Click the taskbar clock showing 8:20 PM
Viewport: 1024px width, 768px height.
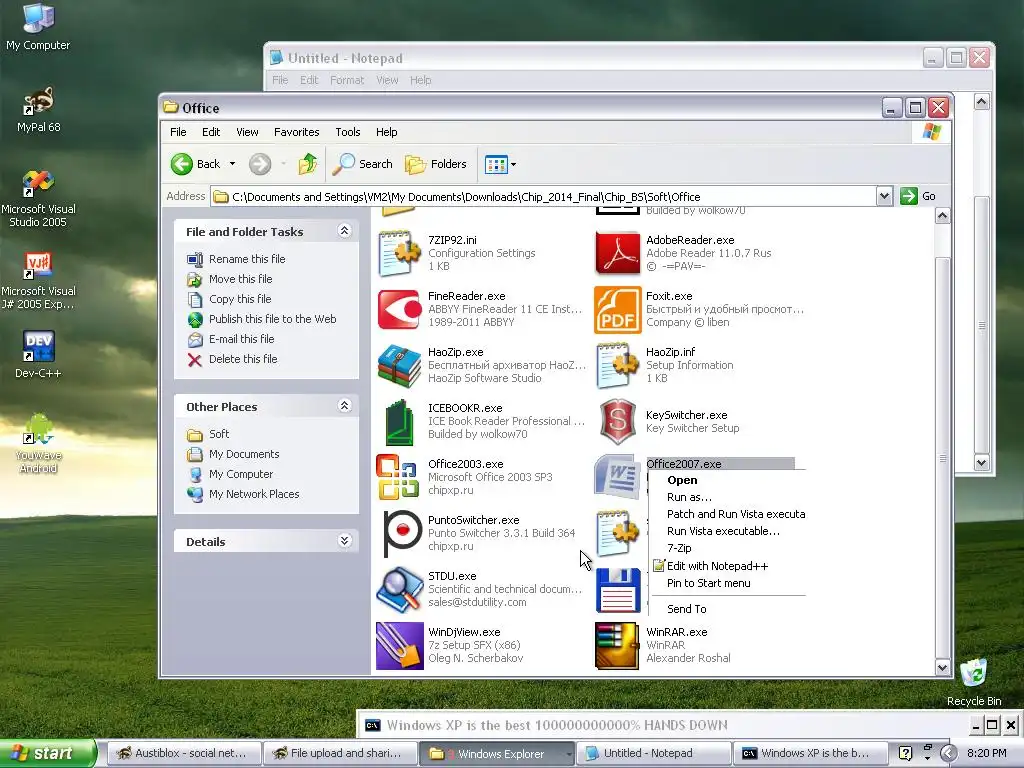pos(986,753)
